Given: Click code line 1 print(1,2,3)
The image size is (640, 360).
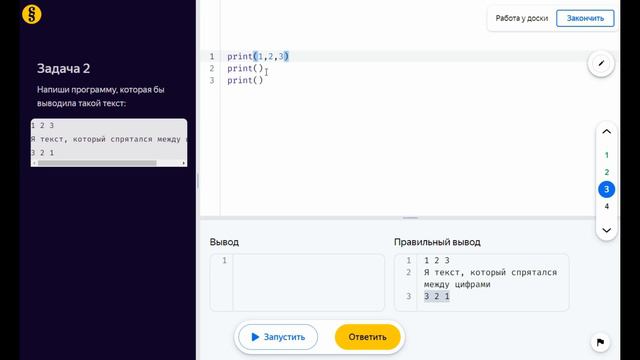Looking at the screenshot, I should [x=258, y=56].
